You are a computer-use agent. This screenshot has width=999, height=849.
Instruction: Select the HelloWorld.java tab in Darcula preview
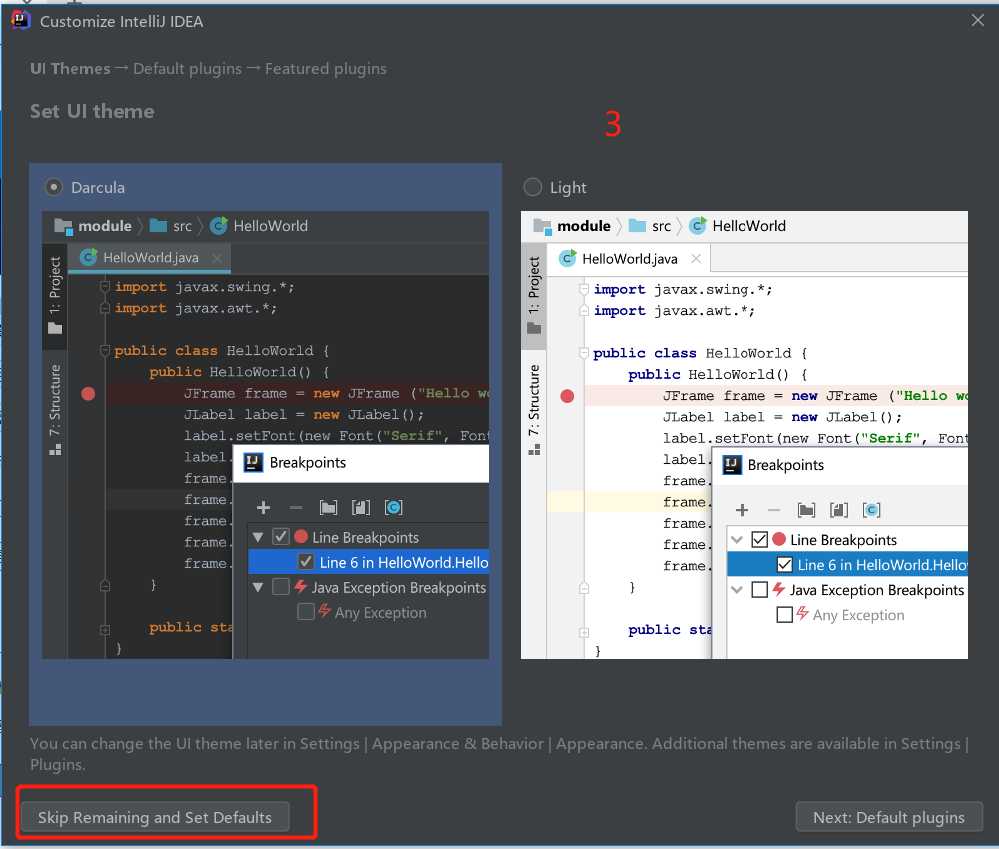click(x=149, y=258)
